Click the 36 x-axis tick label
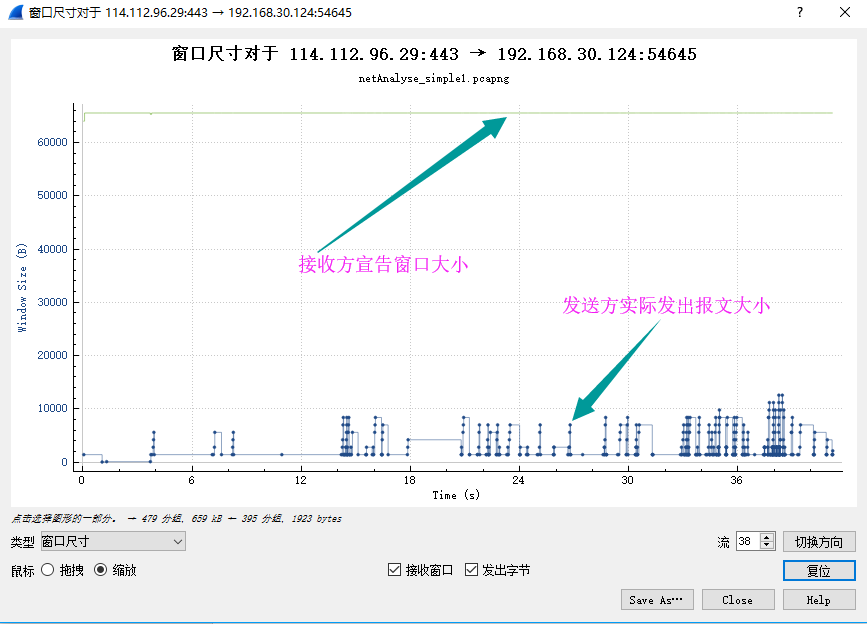The width and height of the screenshot is (867, 624). pyautogui.click(x=736, y=480)
